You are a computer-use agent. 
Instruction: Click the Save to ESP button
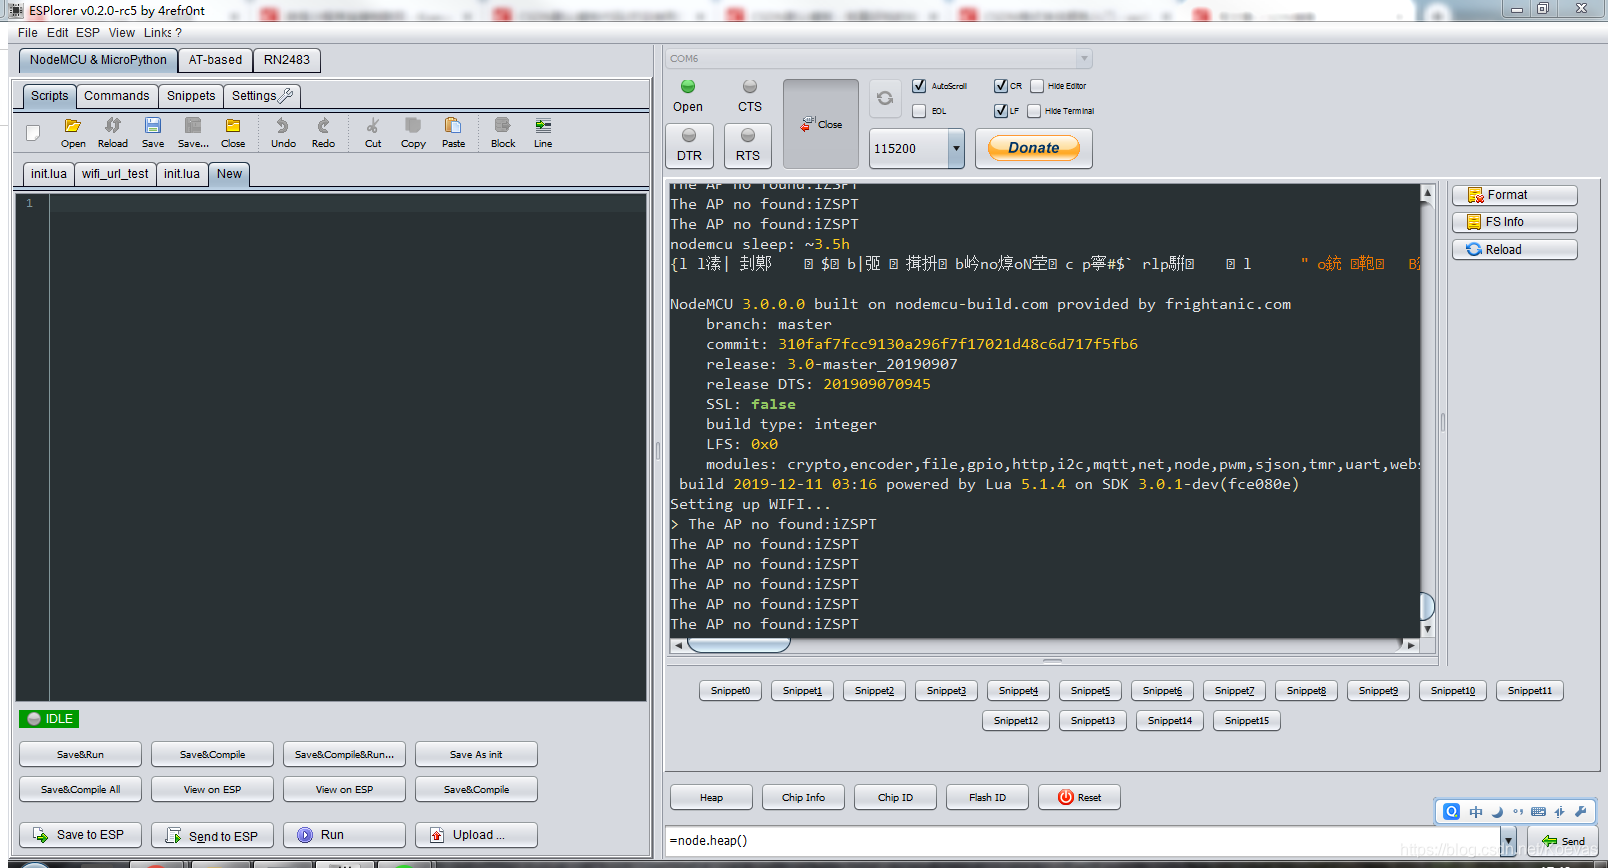[x=80, y=835]
